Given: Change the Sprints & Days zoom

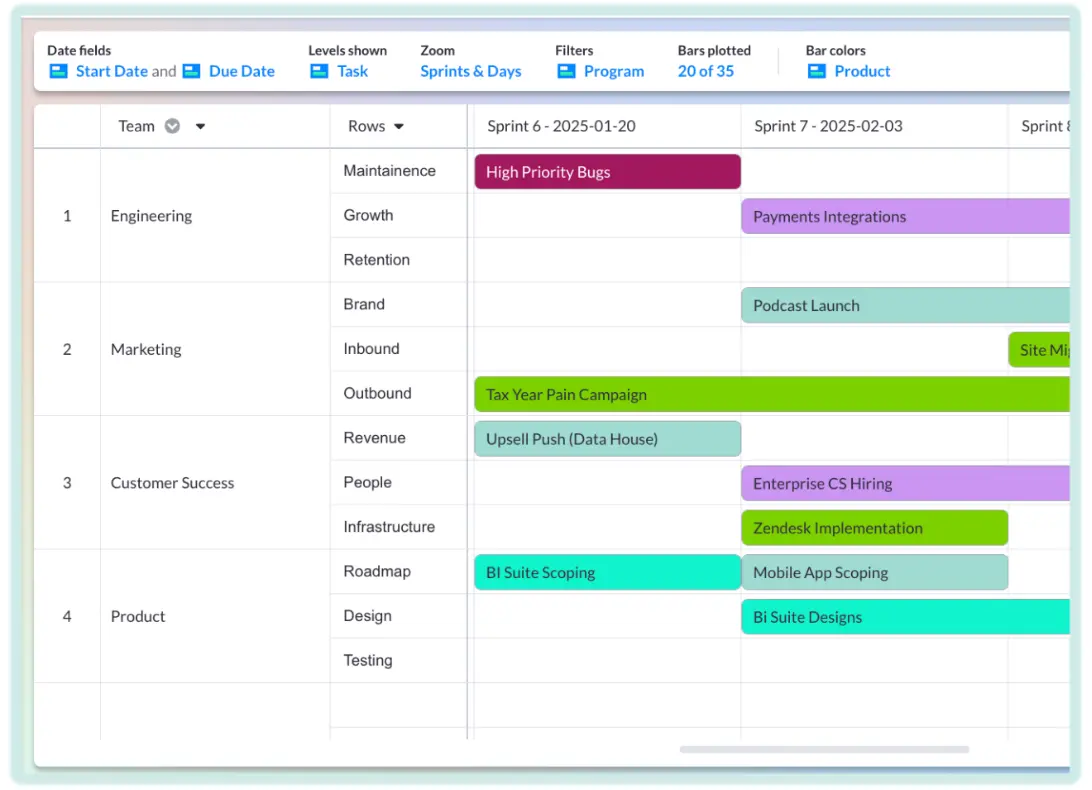Looking at the screenshot, I should (471, 71).
